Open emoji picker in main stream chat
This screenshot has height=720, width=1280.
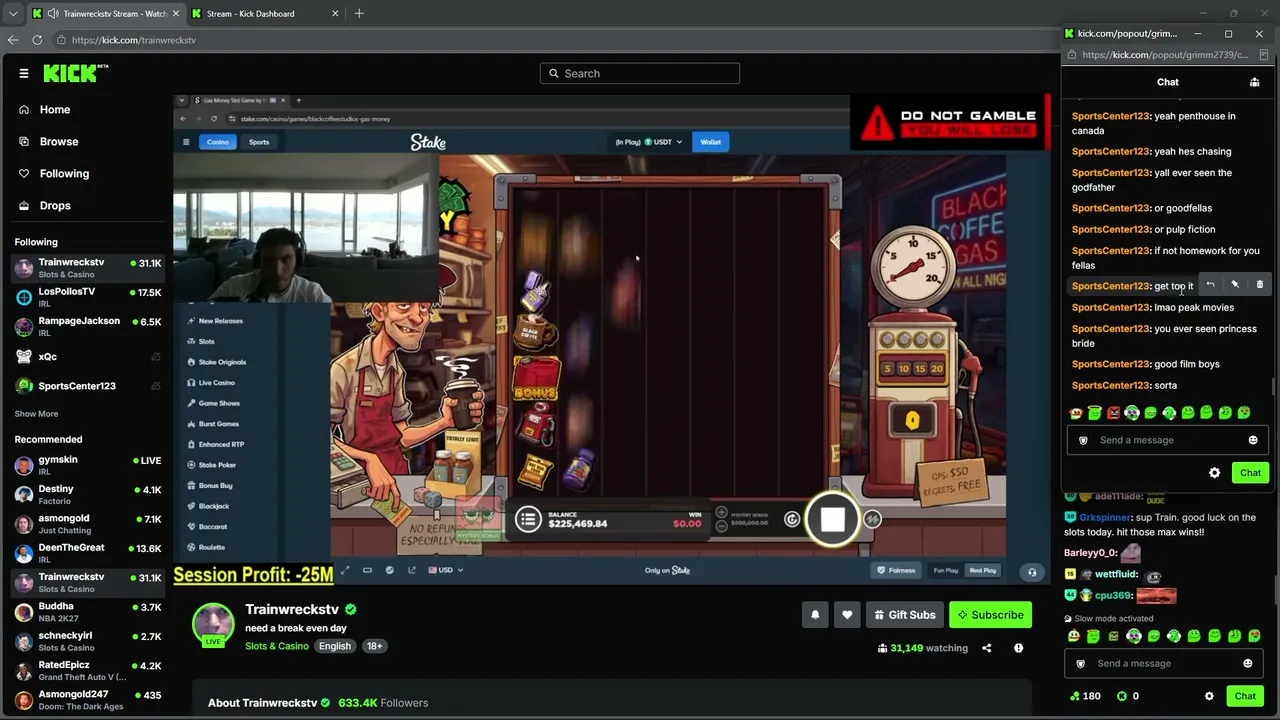1247,663
